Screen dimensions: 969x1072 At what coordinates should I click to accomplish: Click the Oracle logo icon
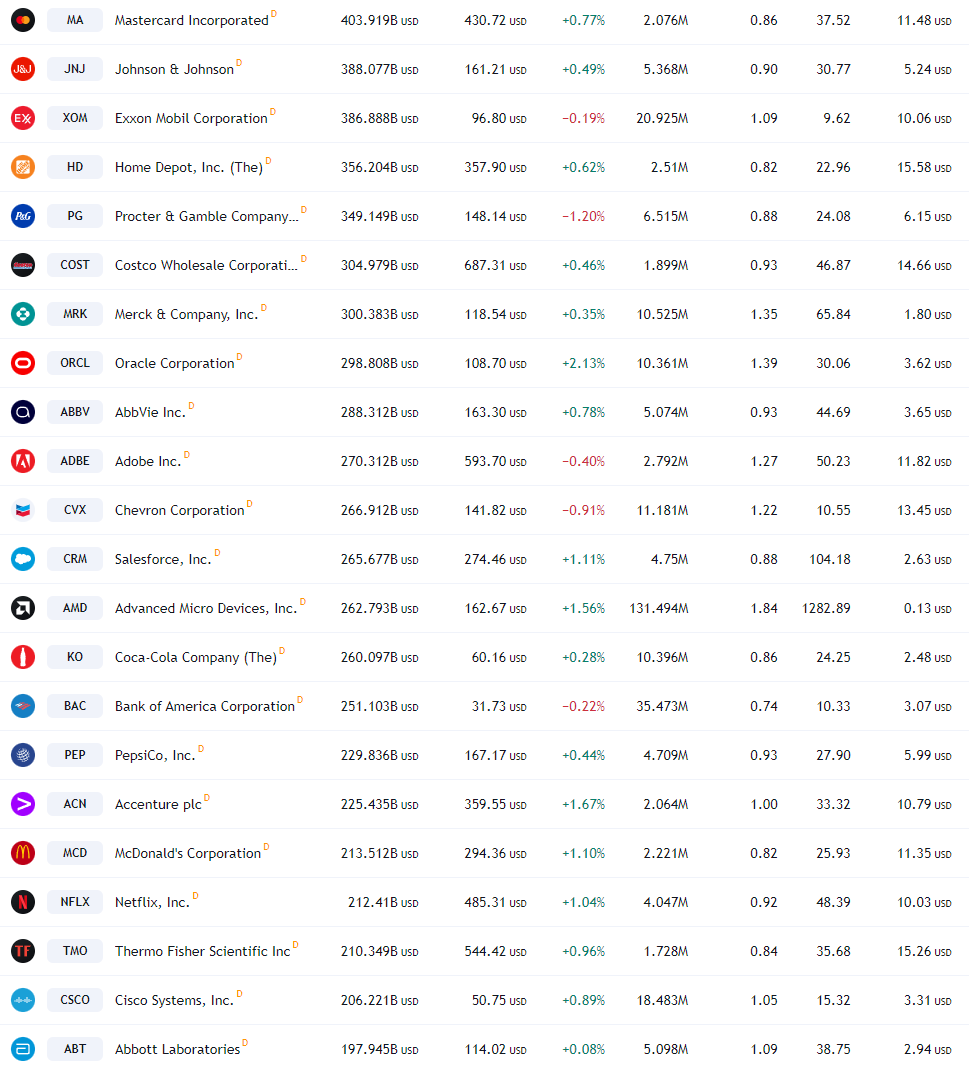23,363
